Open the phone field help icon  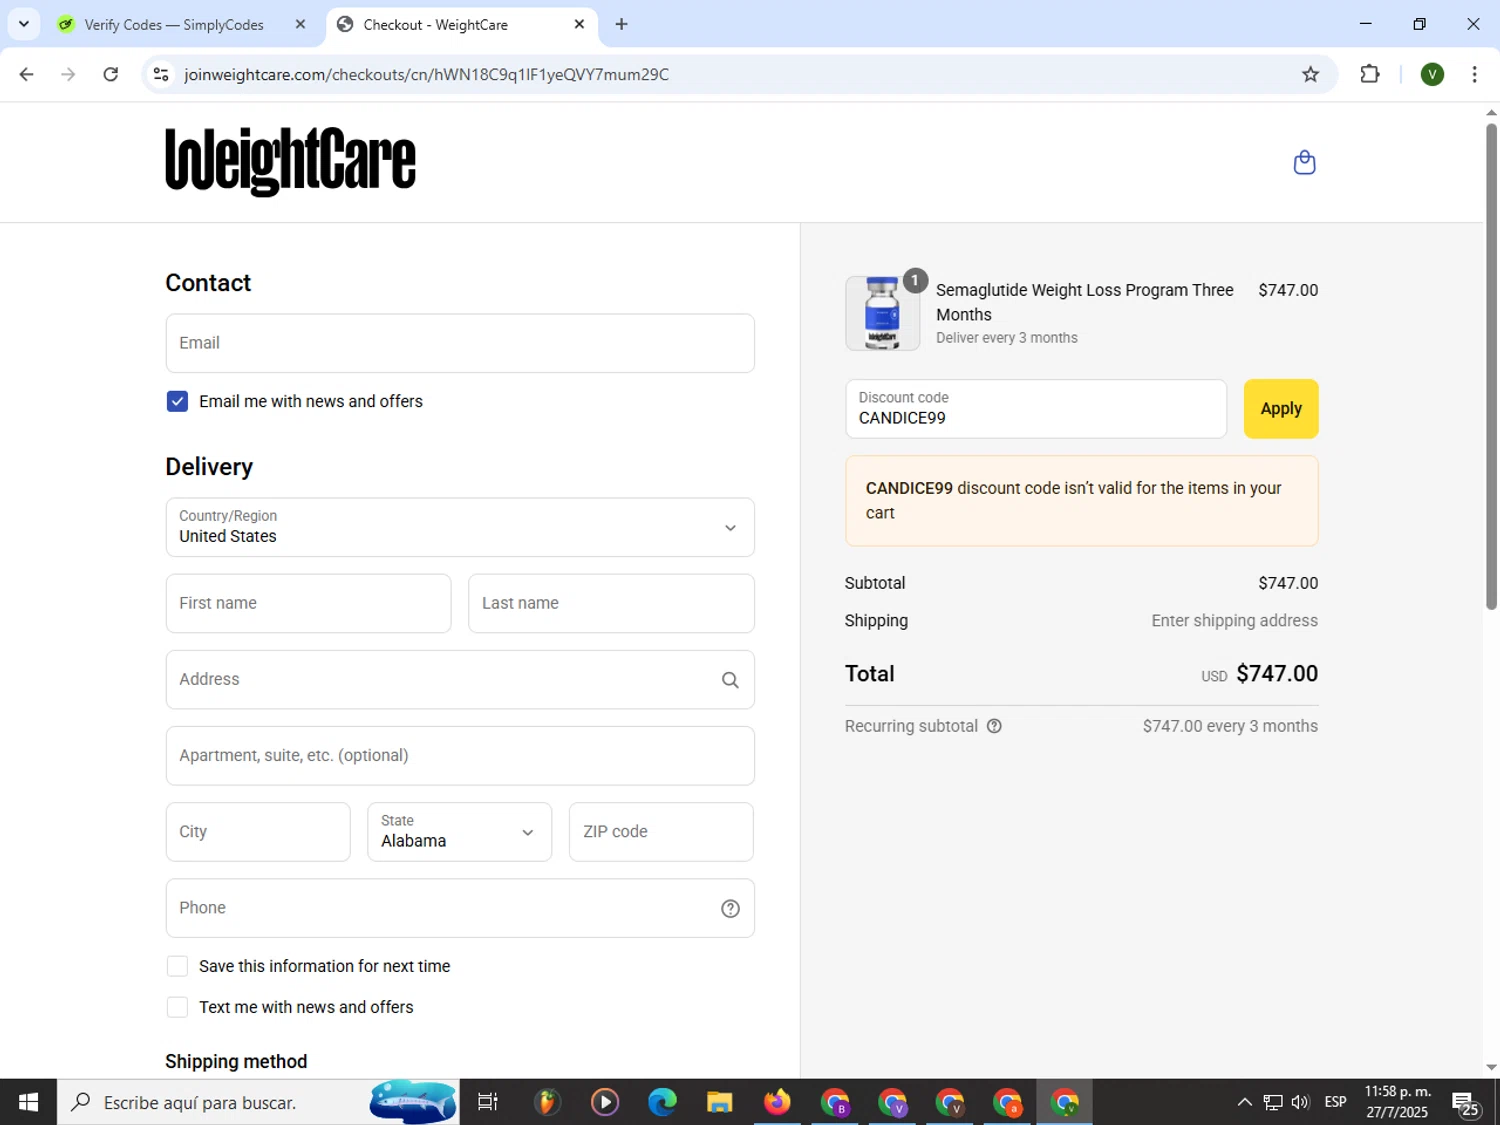(730, 908)
